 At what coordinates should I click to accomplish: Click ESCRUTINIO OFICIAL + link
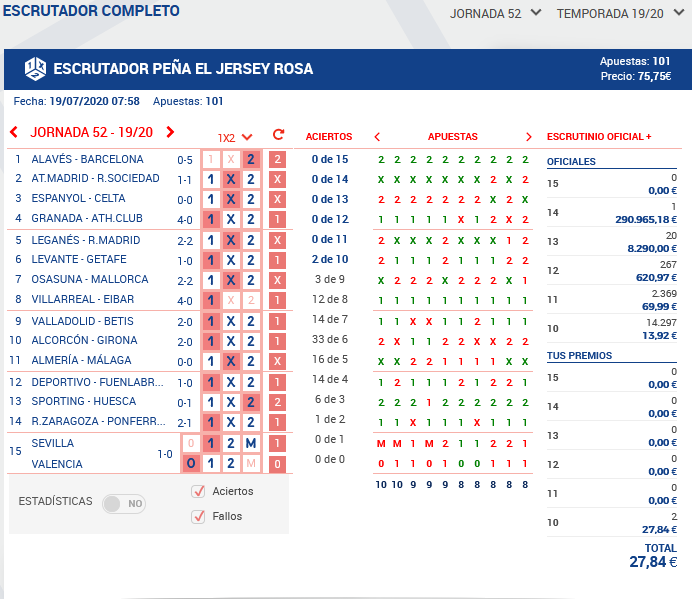click(599, 137)
